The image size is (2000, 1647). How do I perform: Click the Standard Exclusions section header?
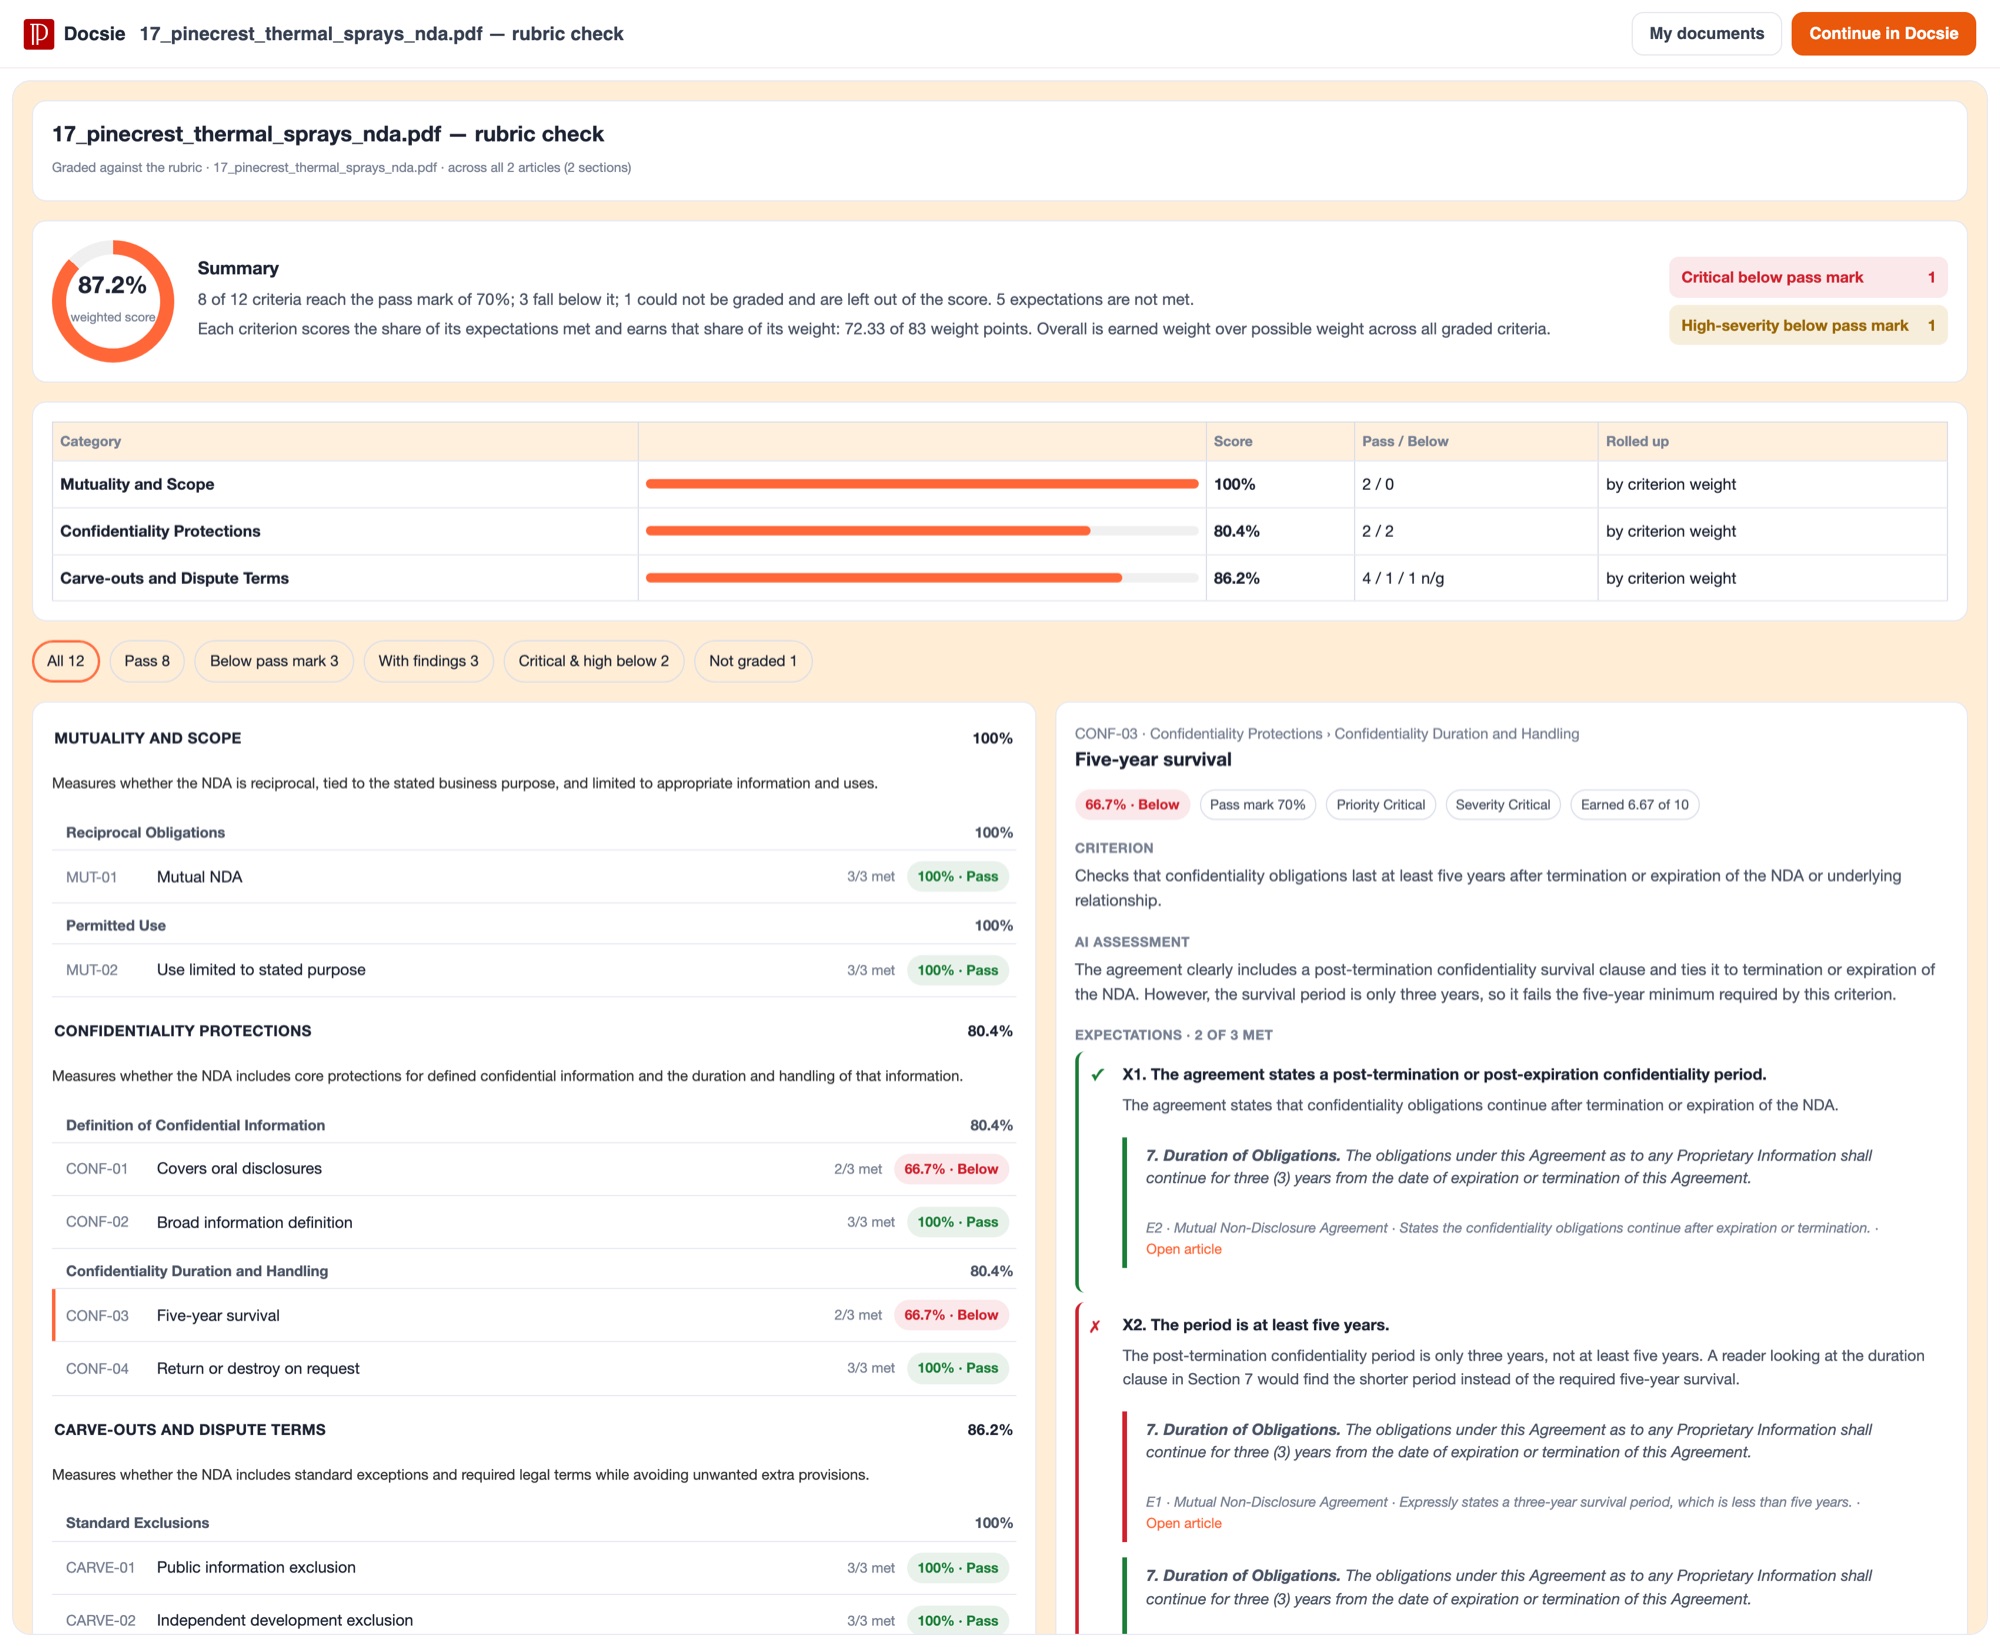pyautogui.click(x=534, y=1524)
